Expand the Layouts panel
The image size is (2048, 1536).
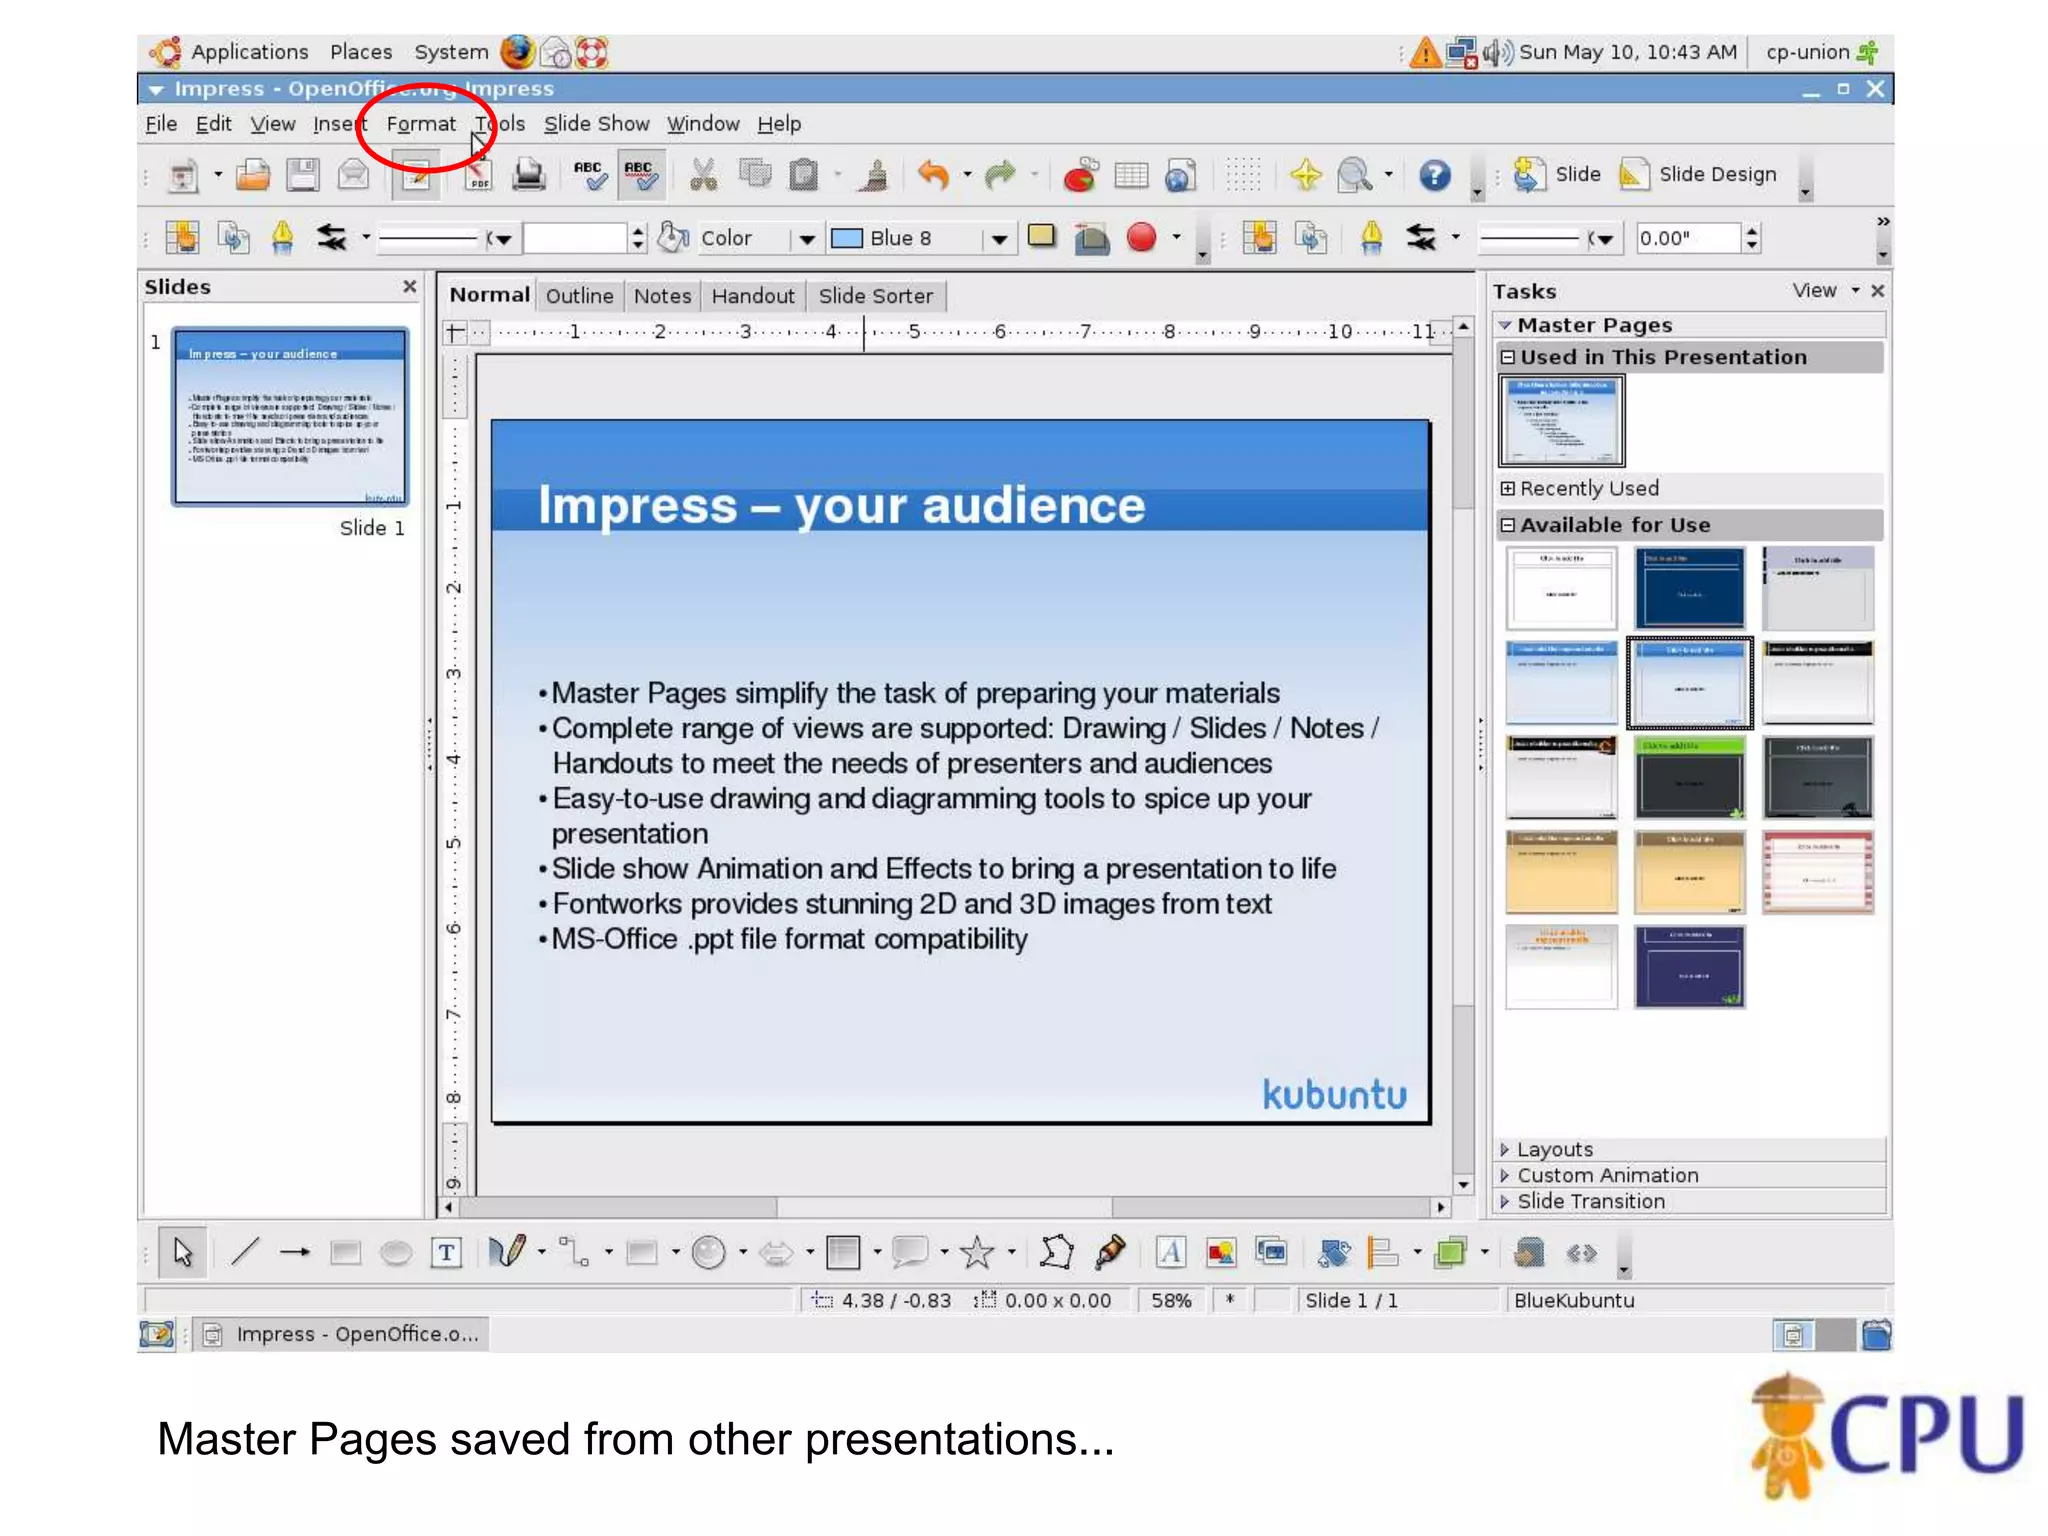click(1690, 1149)
